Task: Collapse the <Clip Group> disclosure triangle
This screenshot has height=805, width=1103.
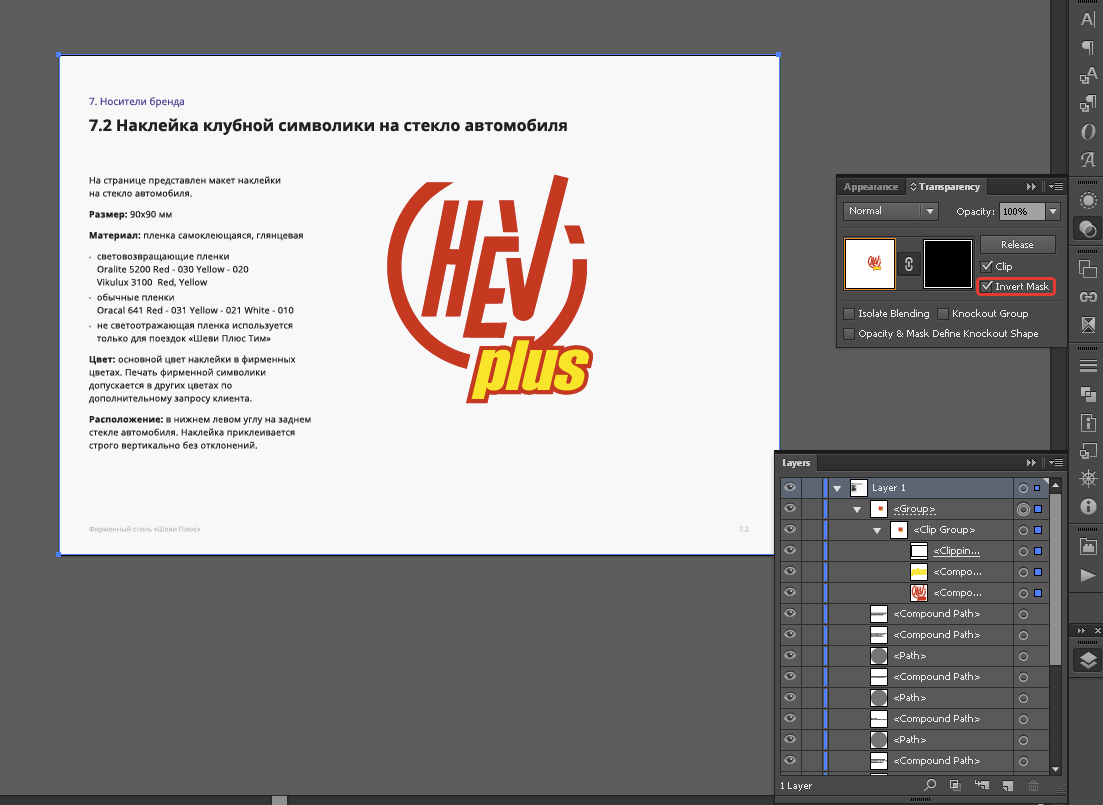Action: pos(876,530)
